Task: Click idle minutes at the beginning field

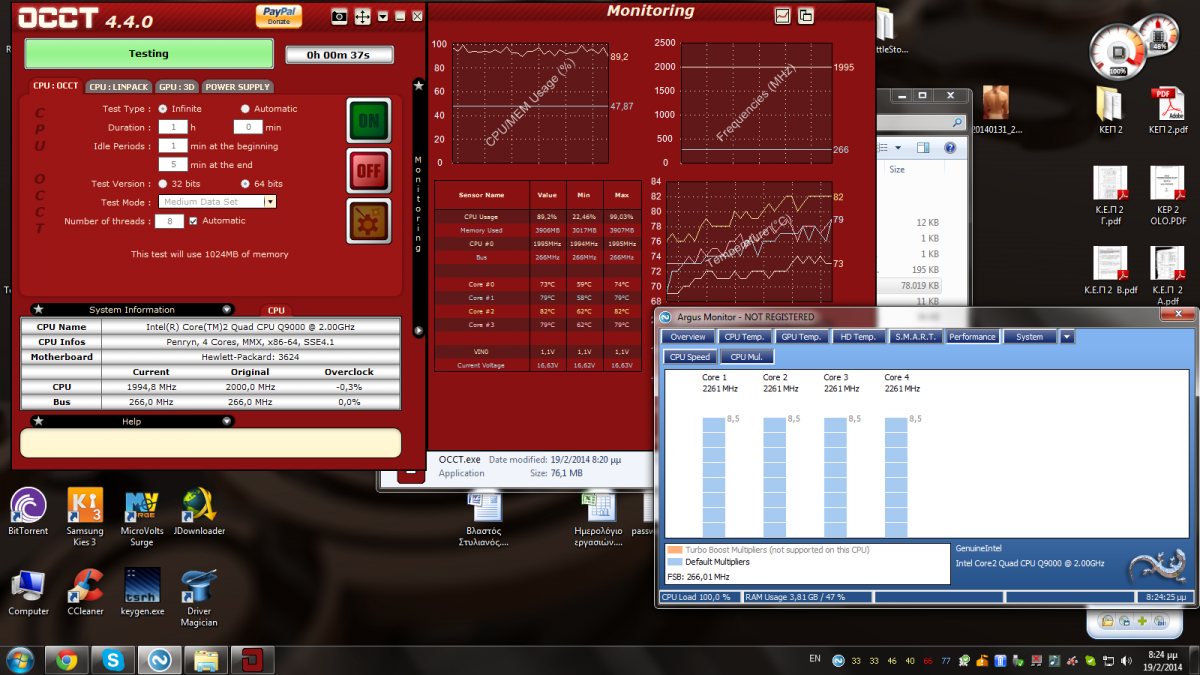Action: [x=173, y=146]
